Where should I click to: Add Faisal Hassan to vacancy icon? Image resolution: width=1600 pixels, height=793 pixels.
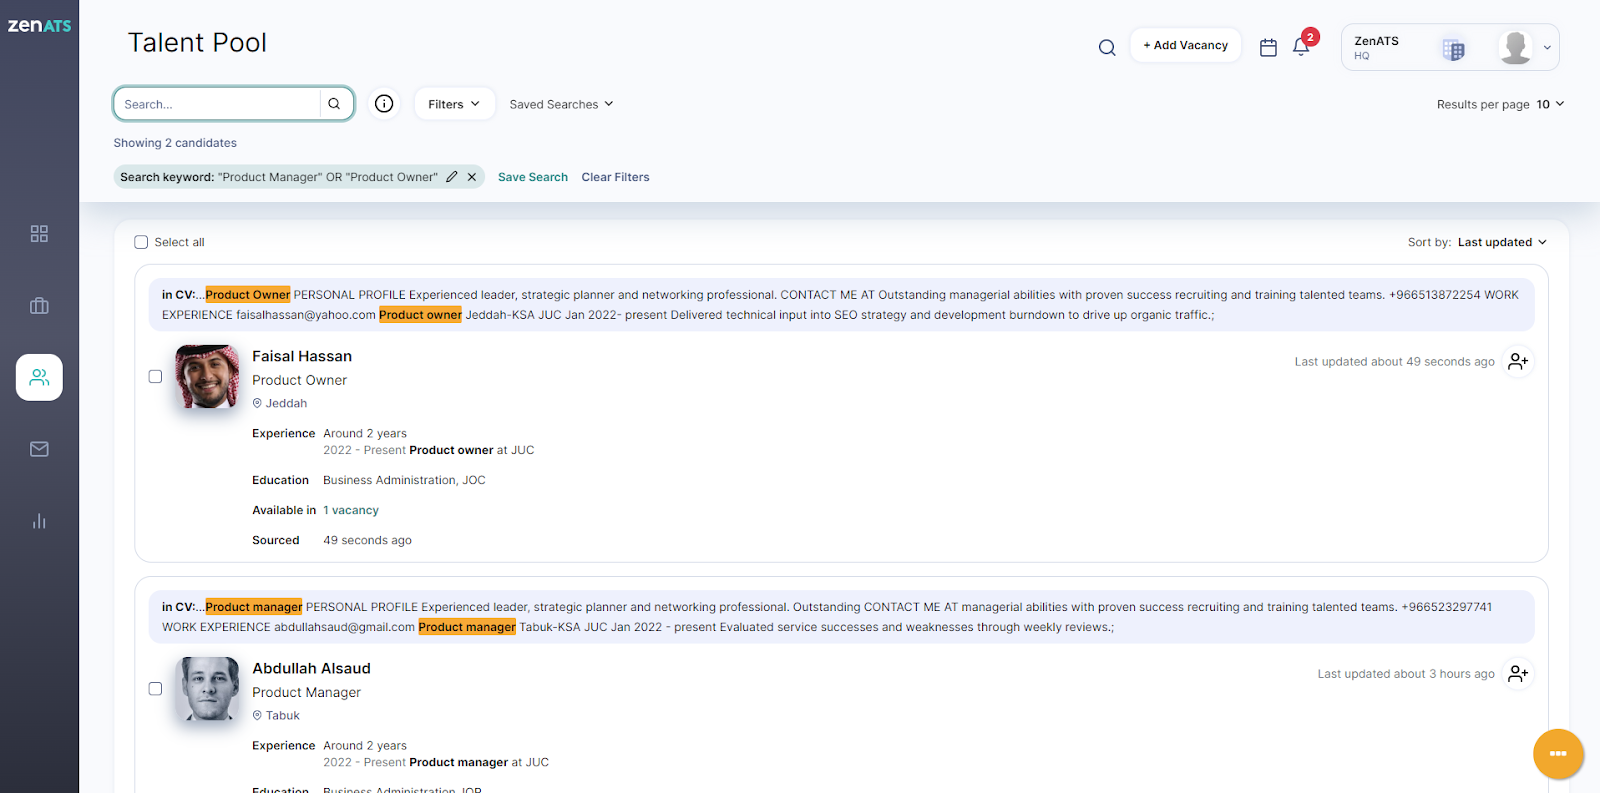(x=1518, y=361)
